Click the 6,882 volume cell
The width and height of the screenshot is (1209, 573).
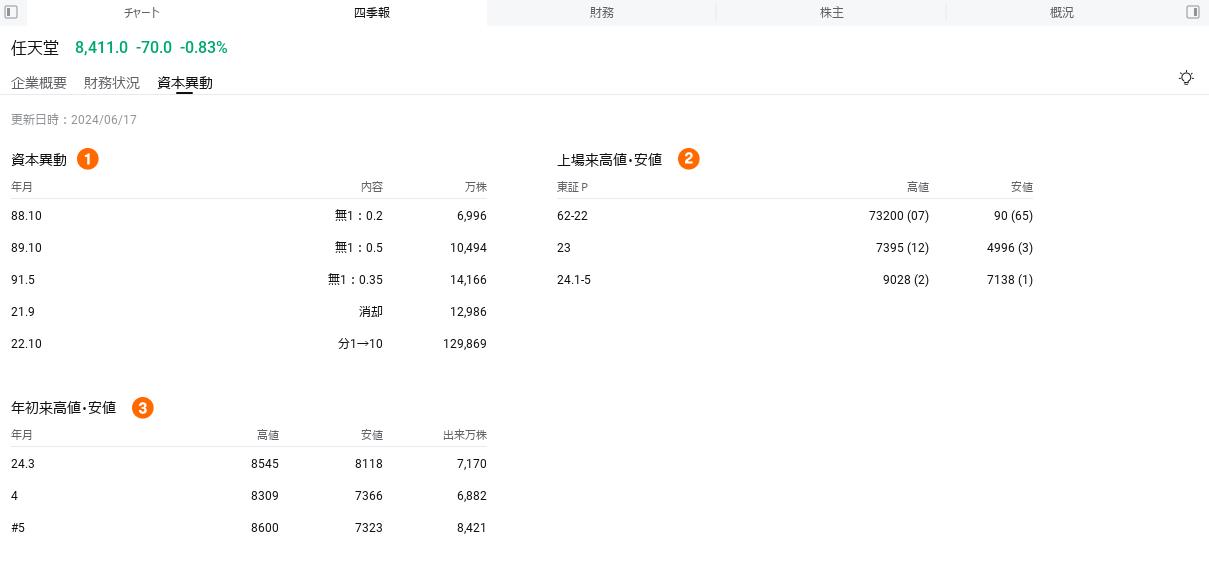pyautogui.click(x=471, y=496)
